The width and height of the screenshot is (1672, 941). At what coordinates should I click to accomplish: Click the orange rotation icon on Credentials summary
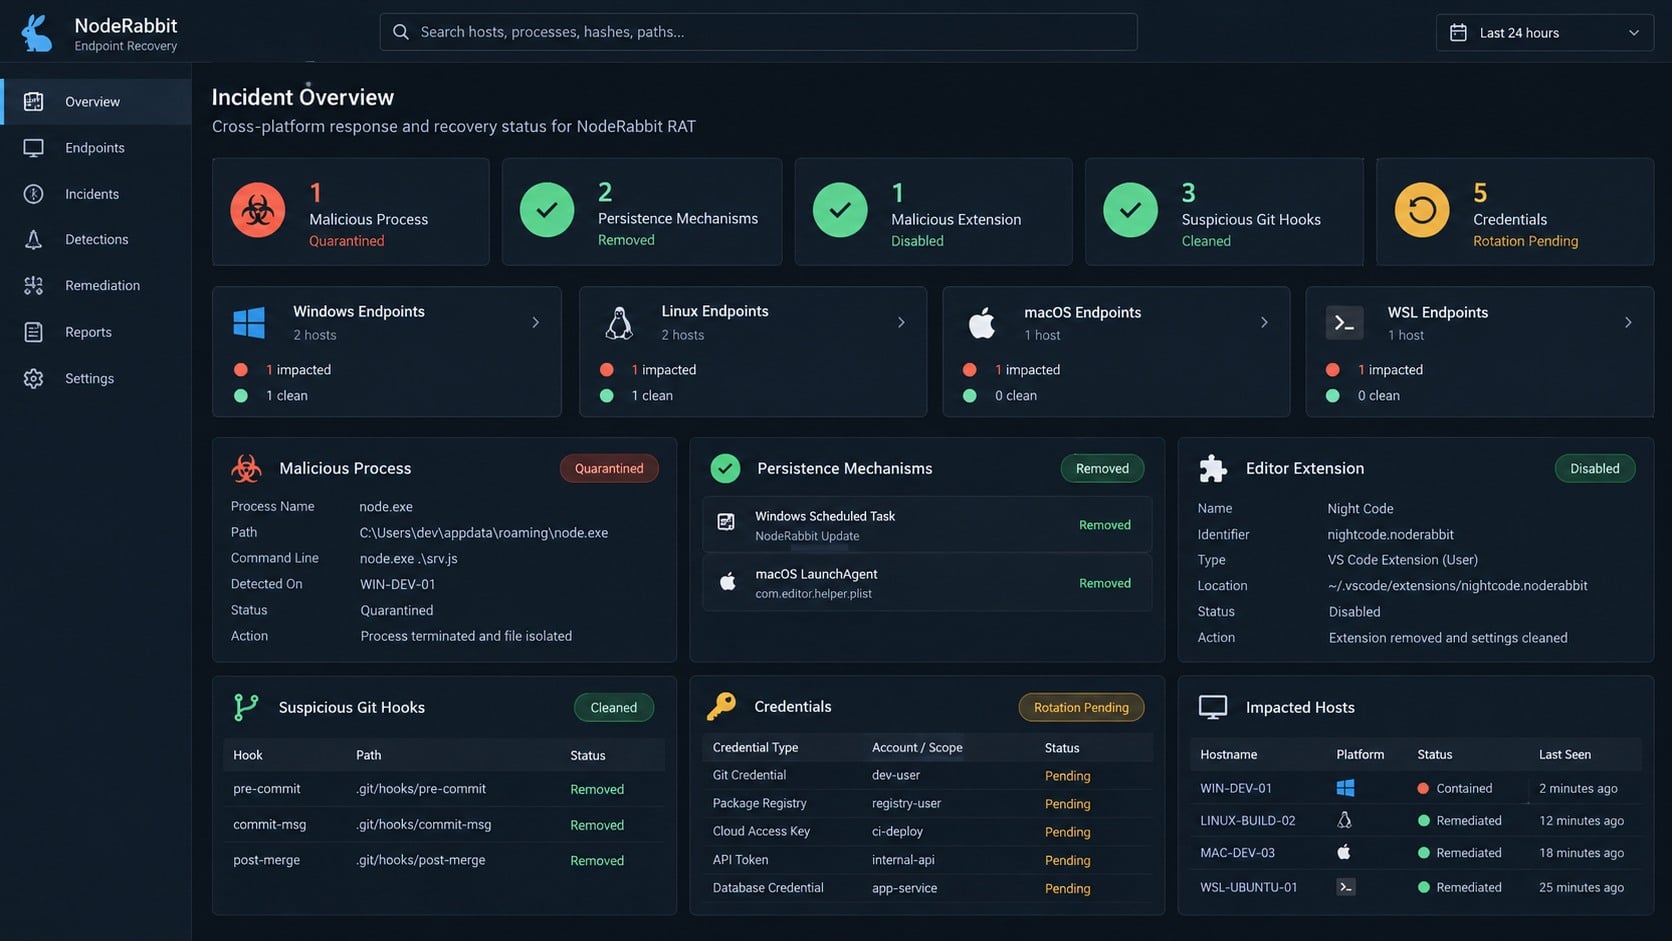pos(1422,210)
